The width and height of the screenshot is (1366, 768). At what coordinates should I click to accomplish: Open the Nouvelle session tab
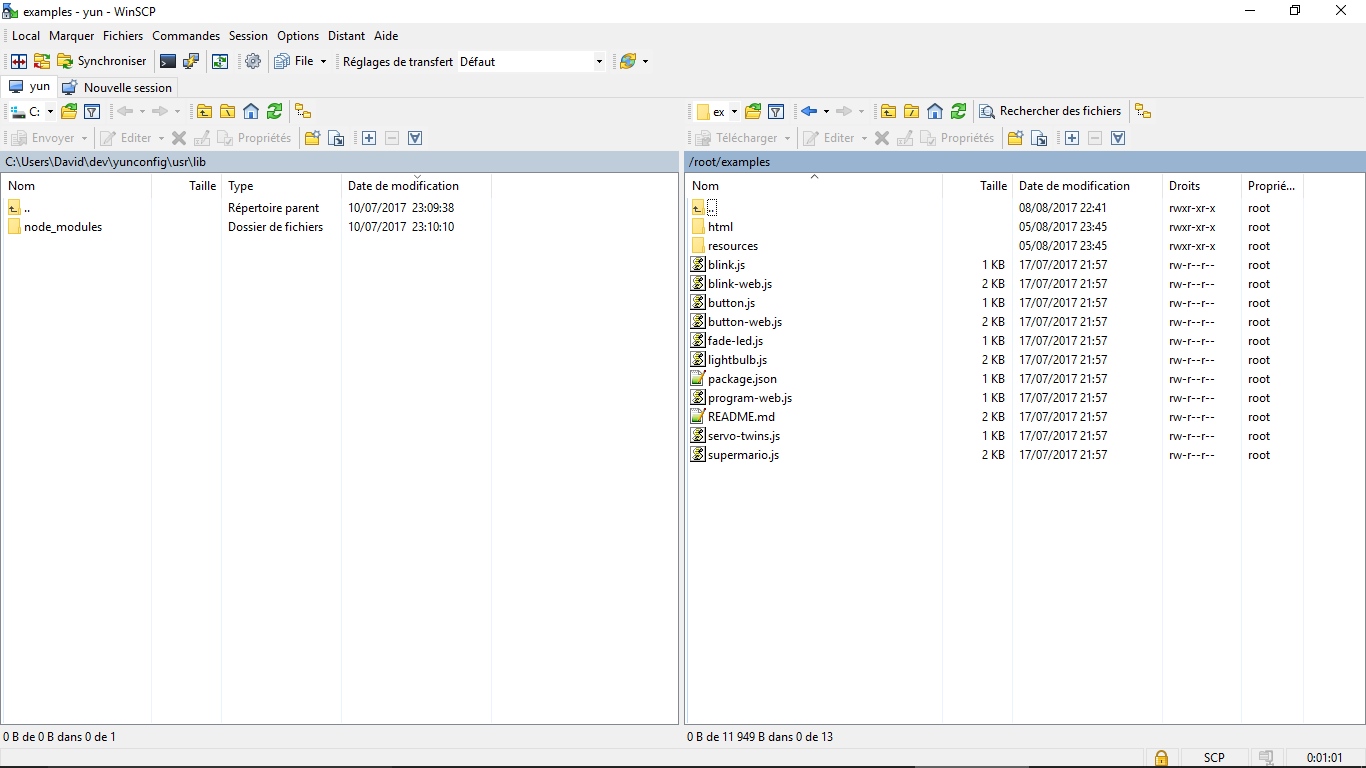(118, 88)
